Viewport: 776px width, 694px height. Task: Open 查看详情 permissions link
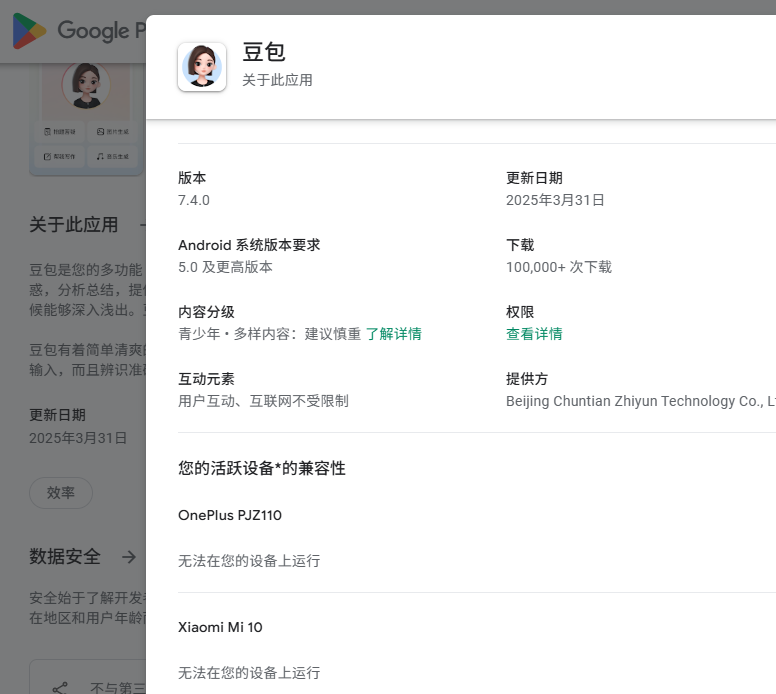[x=534, y=334]
